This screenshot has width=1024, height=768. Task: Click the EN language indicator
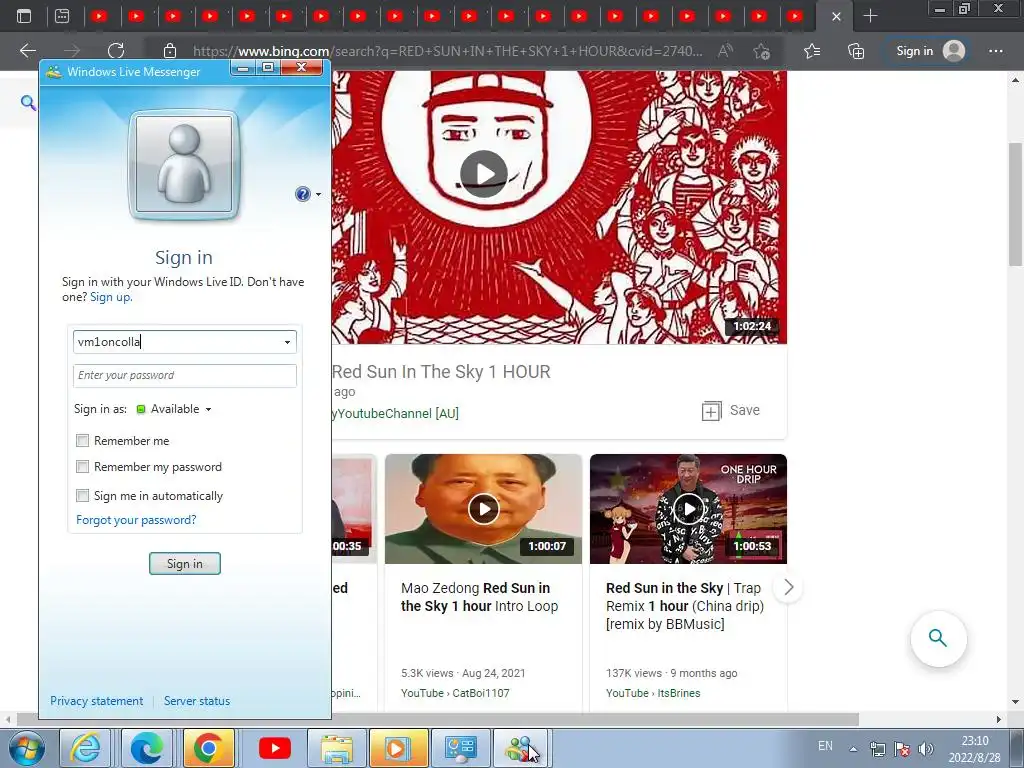point(825,746)
